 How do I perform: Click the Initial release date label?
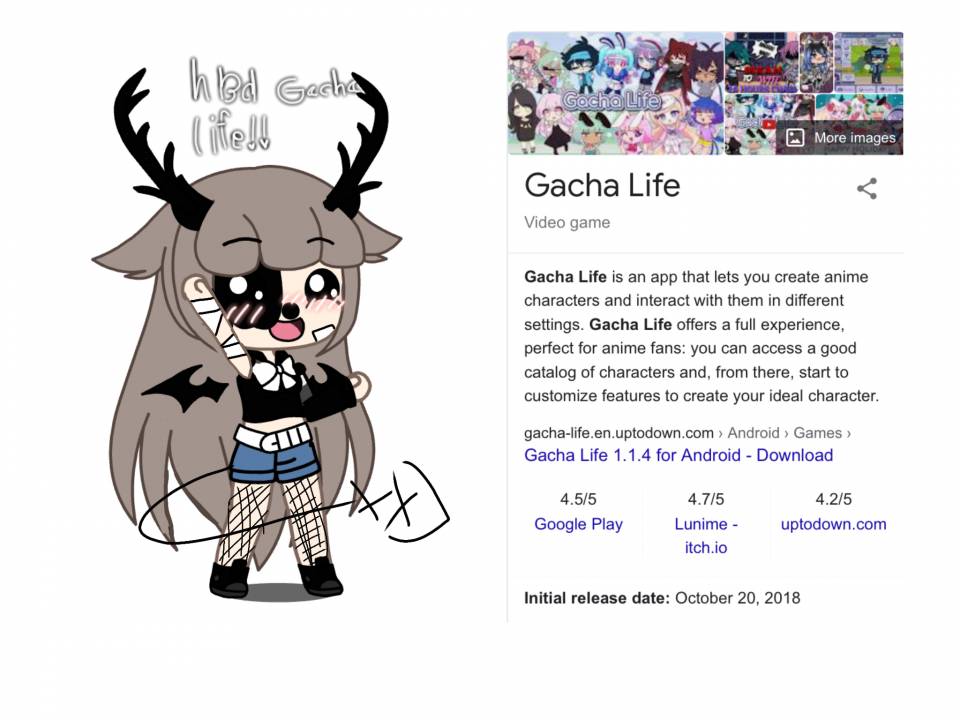pyautogui.click(x=597, y=598)
